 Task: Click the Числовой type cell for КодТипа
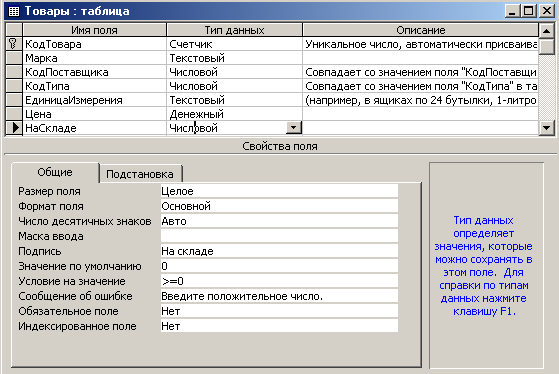coord(234,86)
